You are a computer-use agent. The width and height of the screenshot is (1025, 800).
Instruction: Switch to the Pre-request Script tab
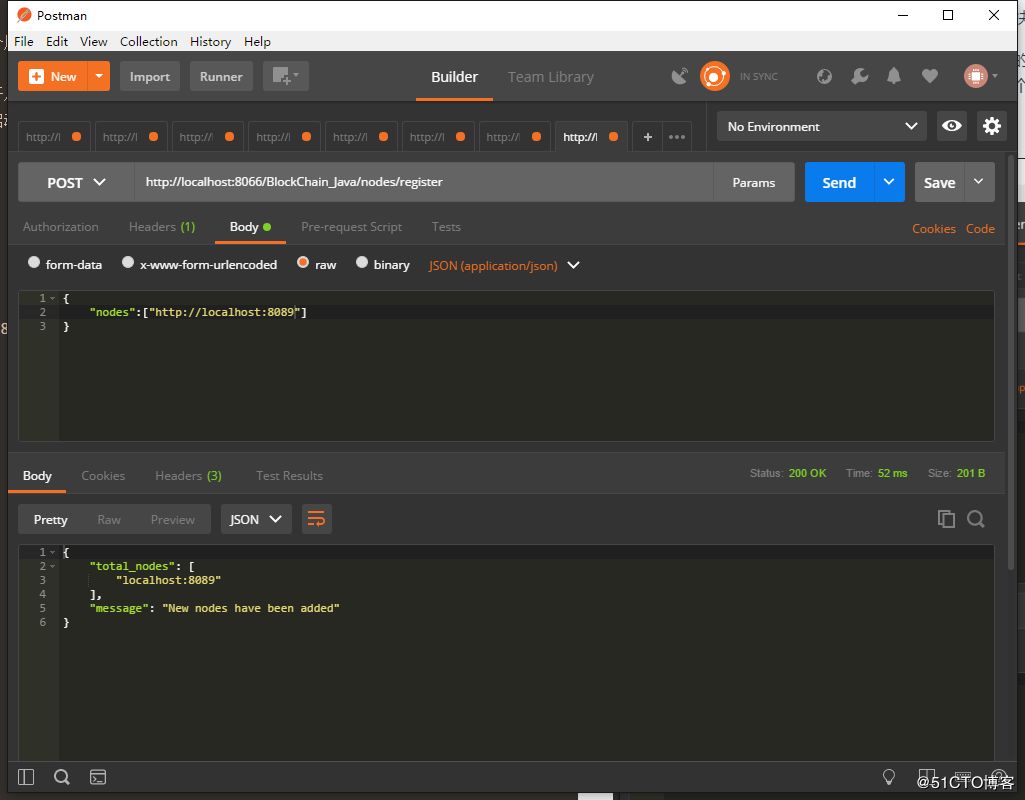pos(351,227)
